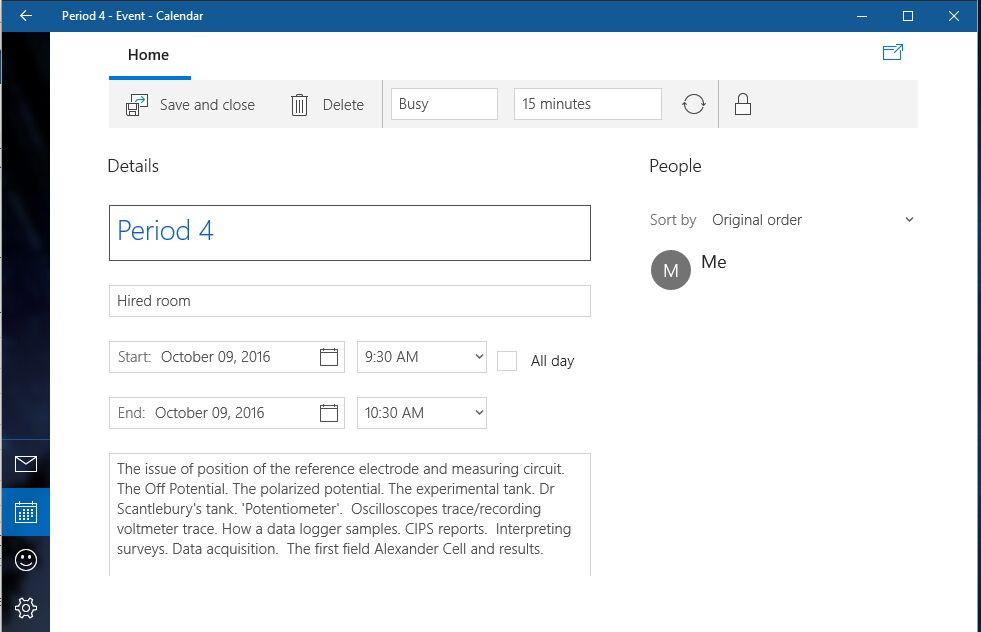Switch to Mail app in sidebar
This screenshot has height=632, width=981.
[x=26, y=464]
